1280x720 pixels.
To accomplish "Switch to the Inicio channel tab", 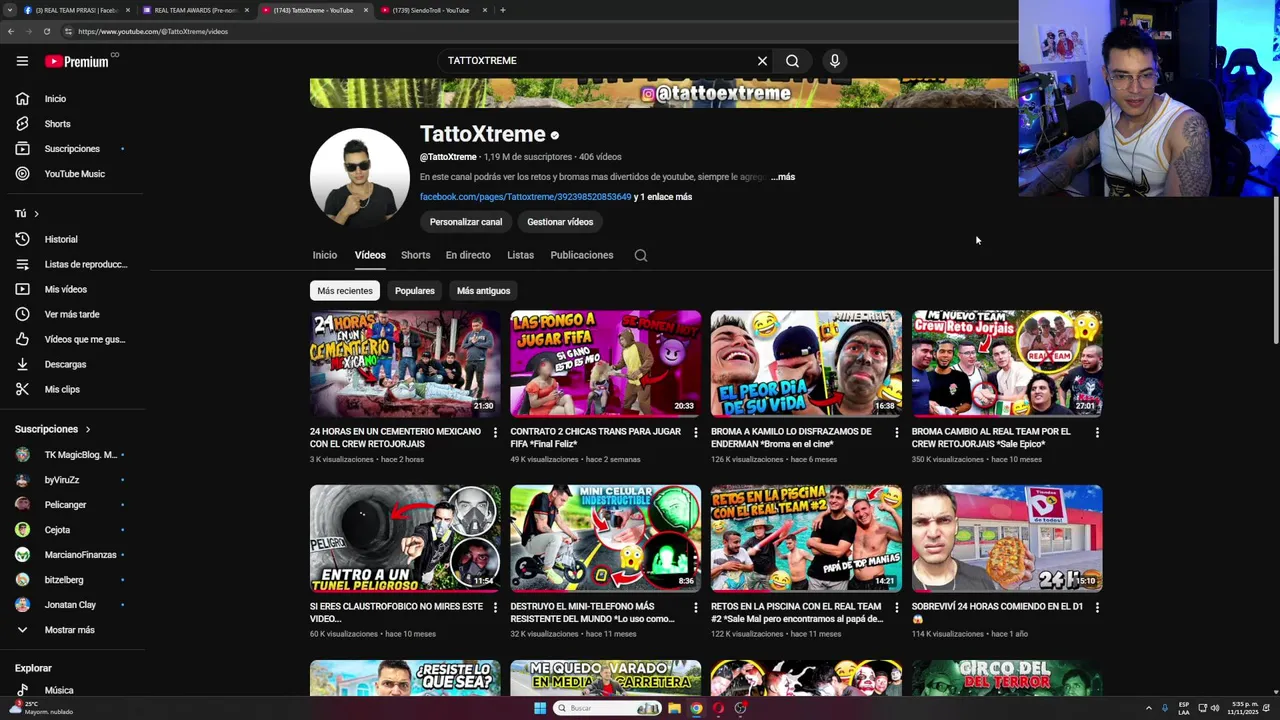I will click(x=325, y=255).
